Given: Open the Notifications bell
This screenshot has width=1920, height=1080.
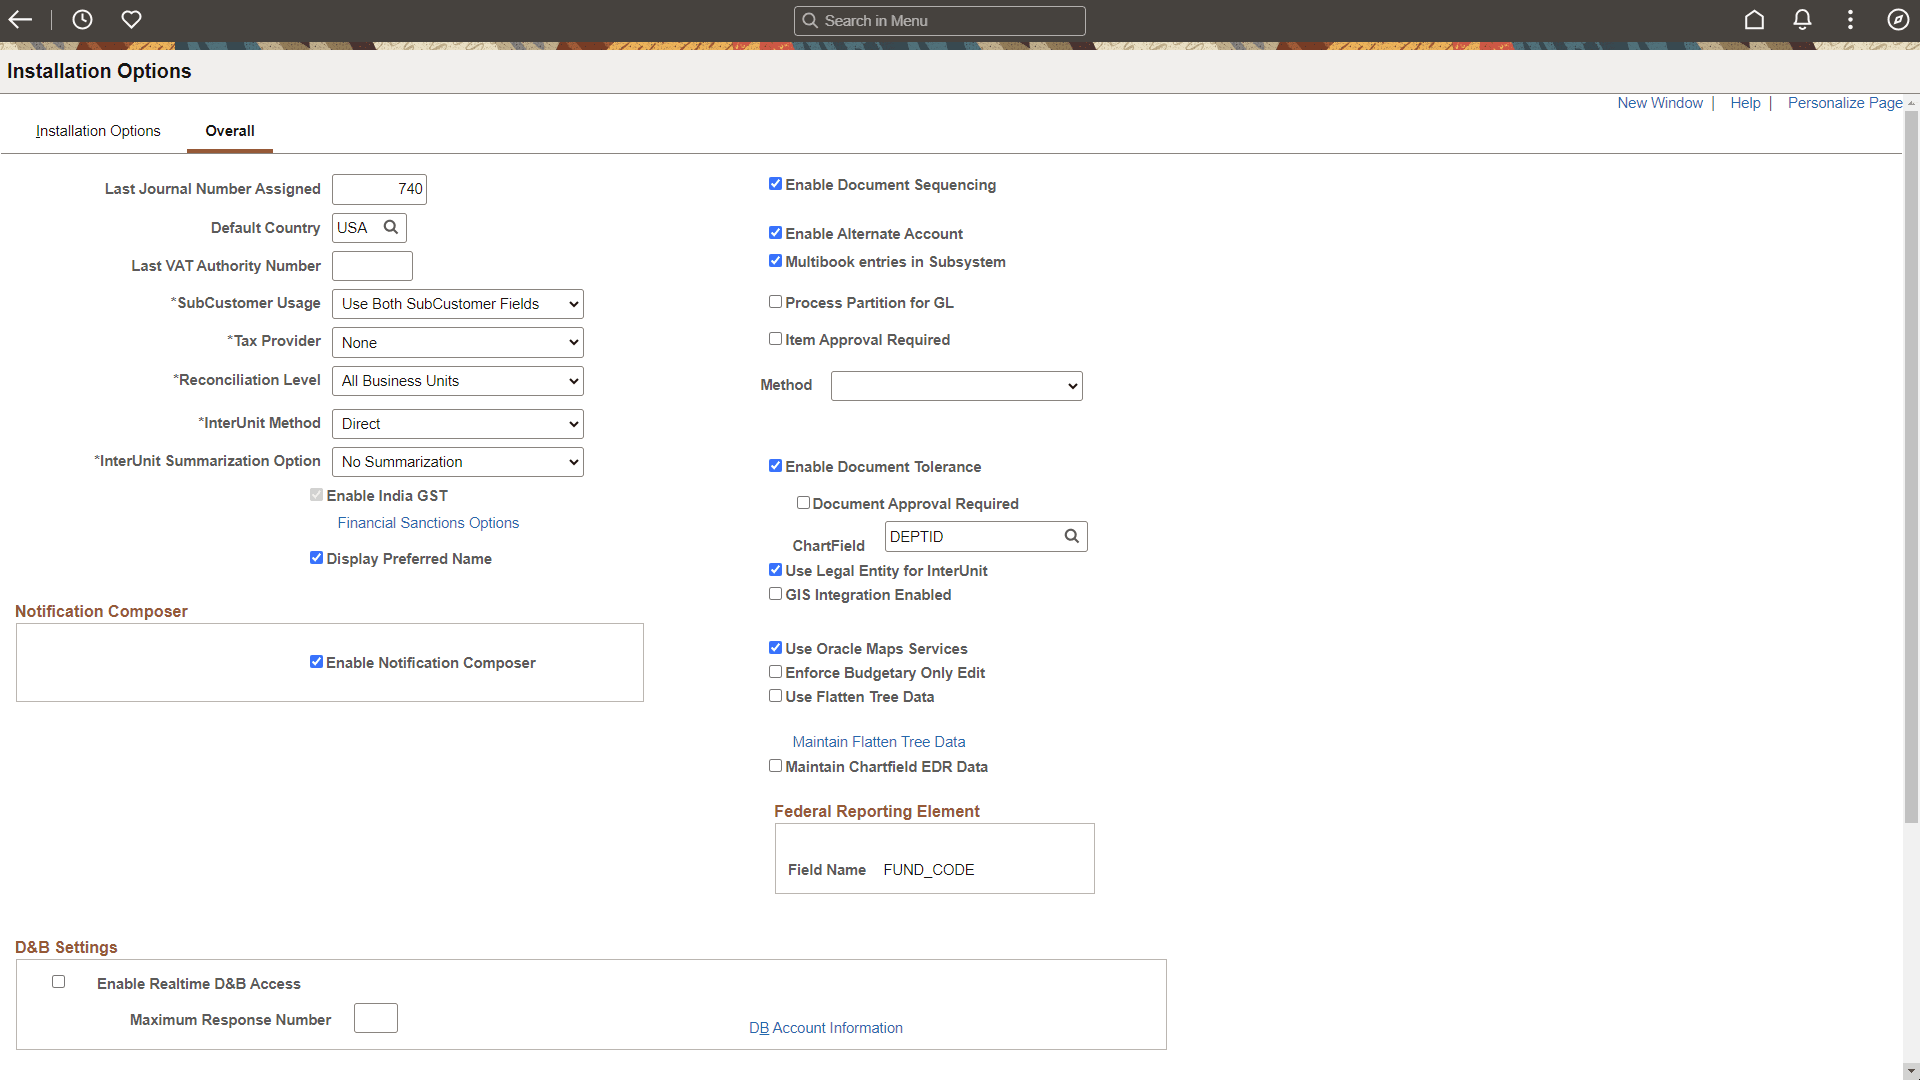Looking at the screenshot, I should [1802, 20].
